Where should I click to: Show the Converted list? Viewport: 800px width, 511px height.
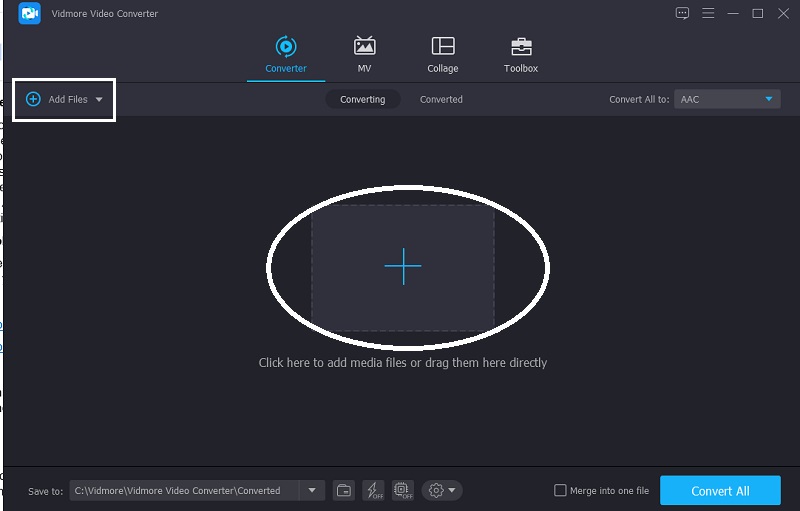(x=441, y=99)
